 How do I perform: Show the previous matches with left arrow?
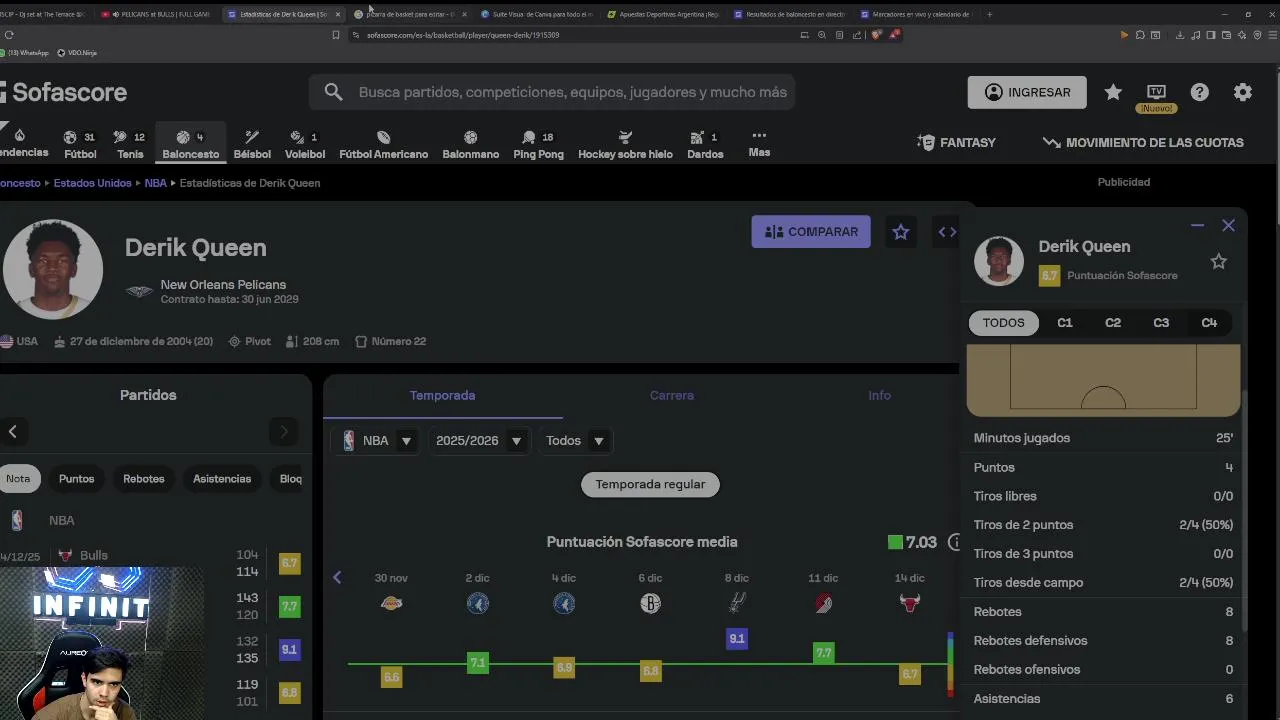pyautogui.click(x=13, y=432)
